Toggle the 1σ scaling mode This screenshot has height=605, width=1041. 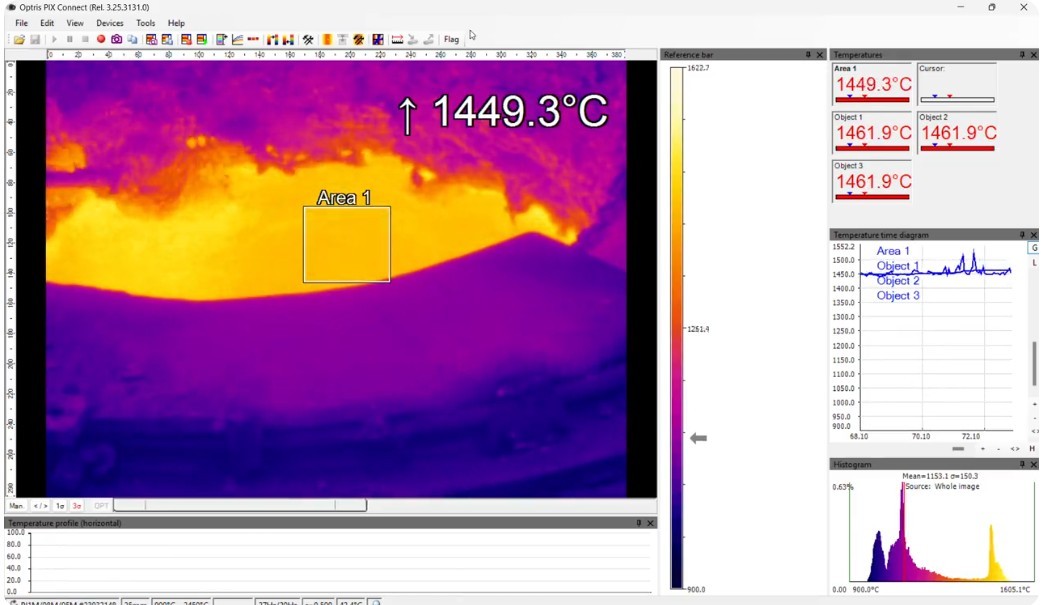(x=60, y=505)
